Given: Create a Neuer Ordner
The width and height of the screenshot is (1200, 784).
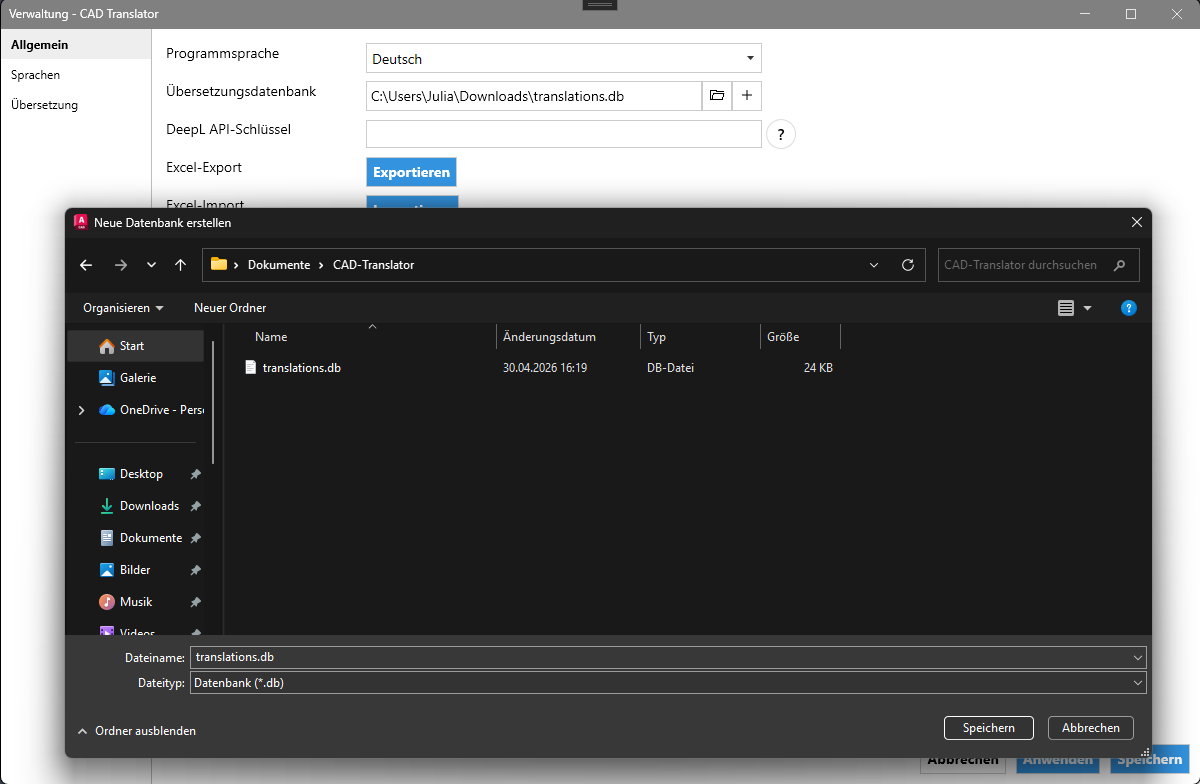Looking at the screenshot, I should coord(230,308).
